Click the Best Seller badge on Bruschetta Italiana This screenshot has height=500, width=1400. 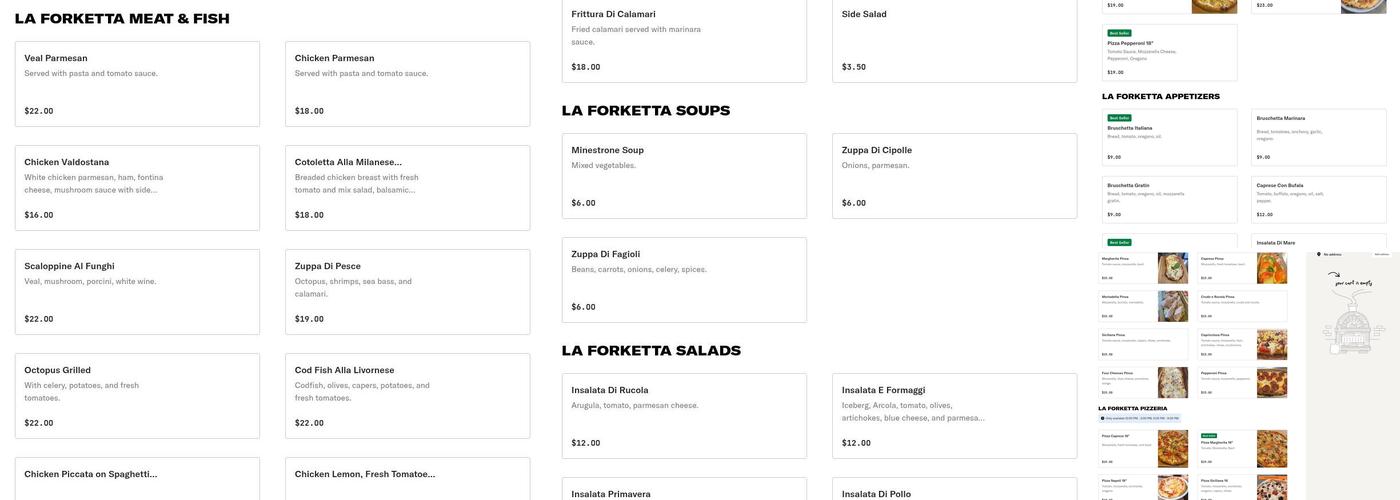[1118, 118]
